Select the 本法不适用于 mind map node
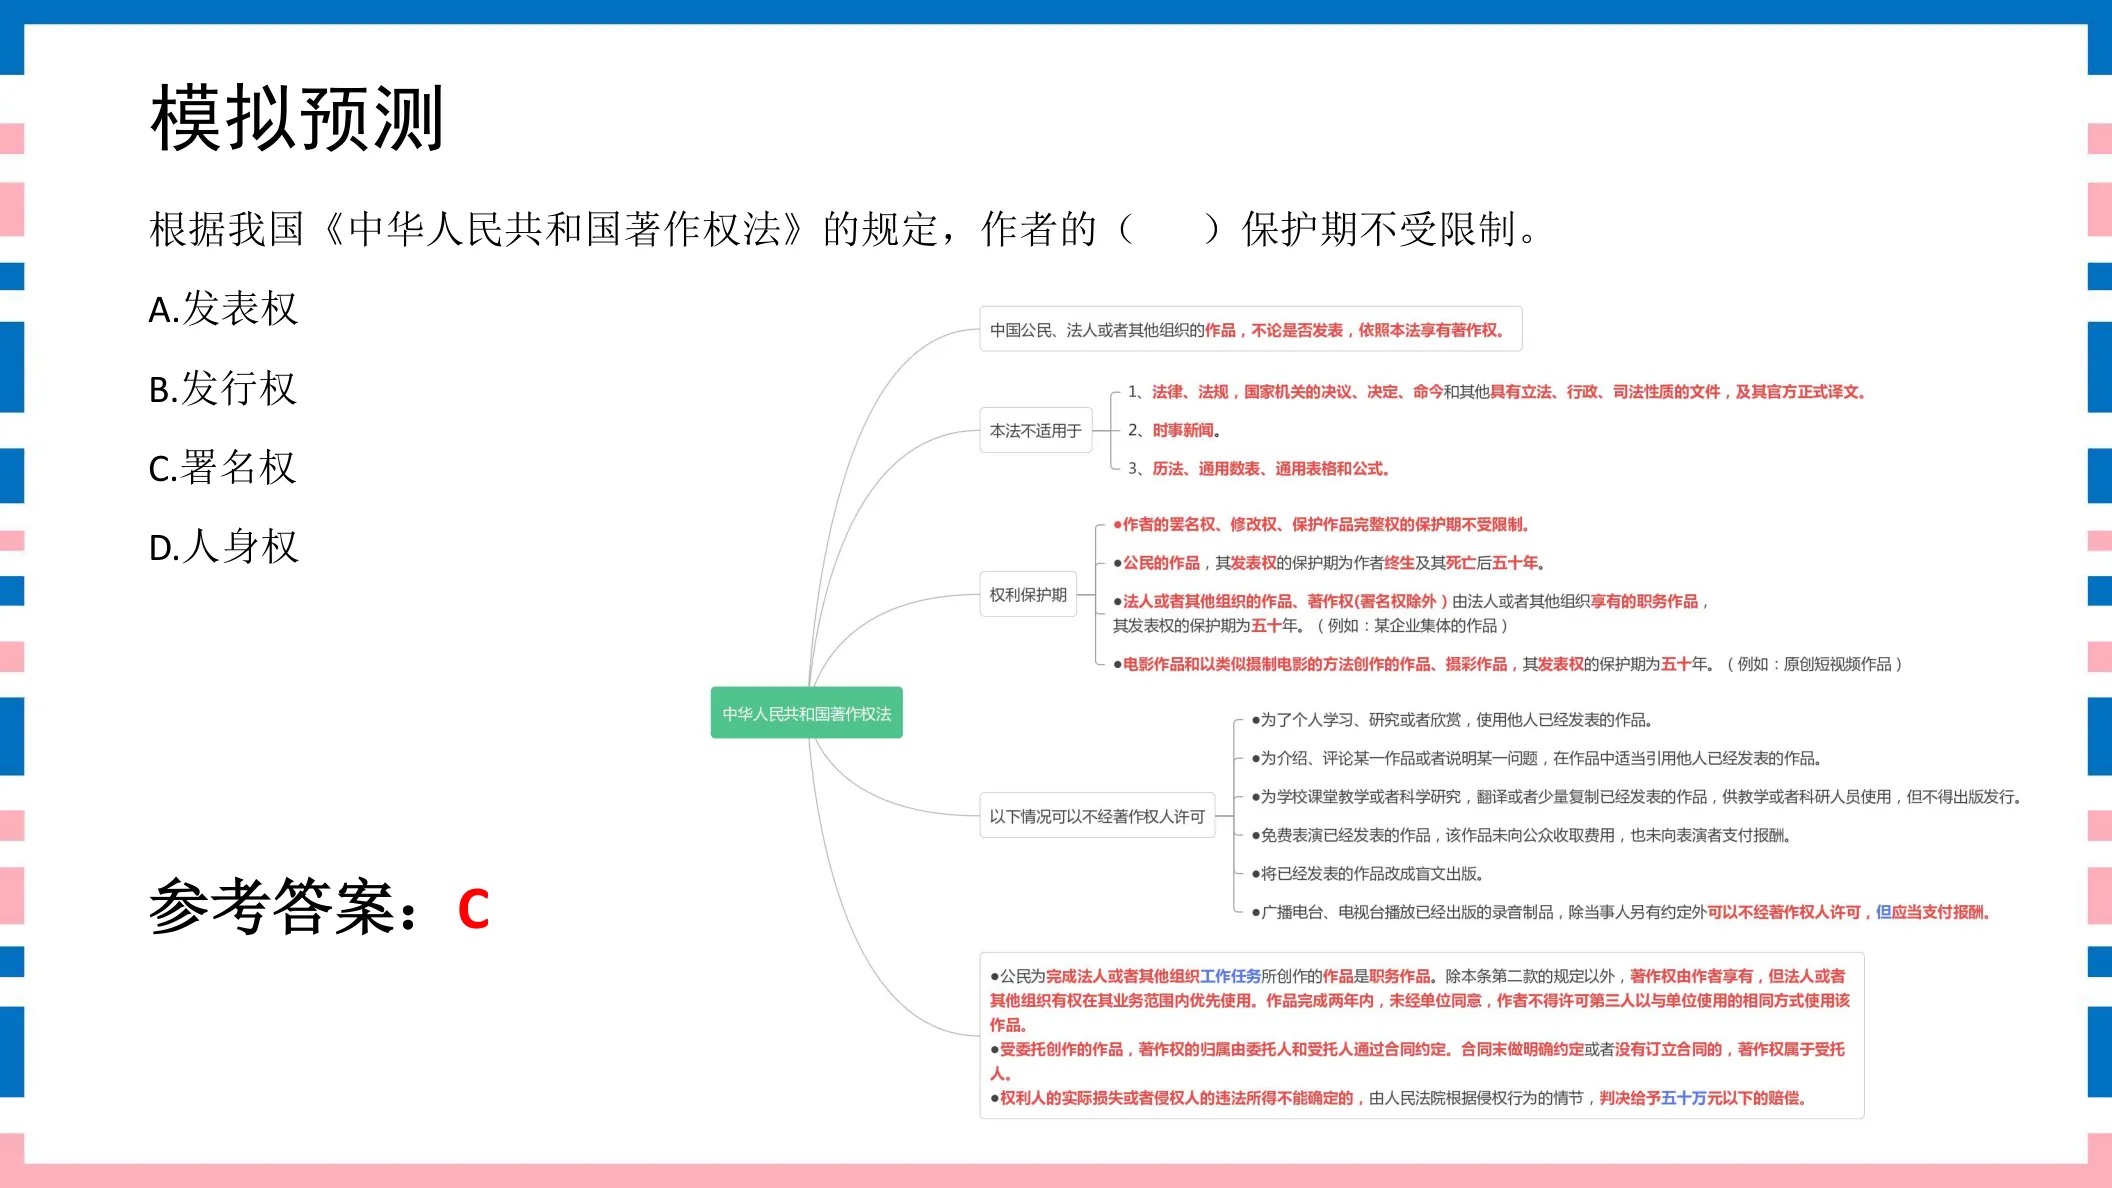Screen dimensions: 2112x1188 tap(1036, 430)
